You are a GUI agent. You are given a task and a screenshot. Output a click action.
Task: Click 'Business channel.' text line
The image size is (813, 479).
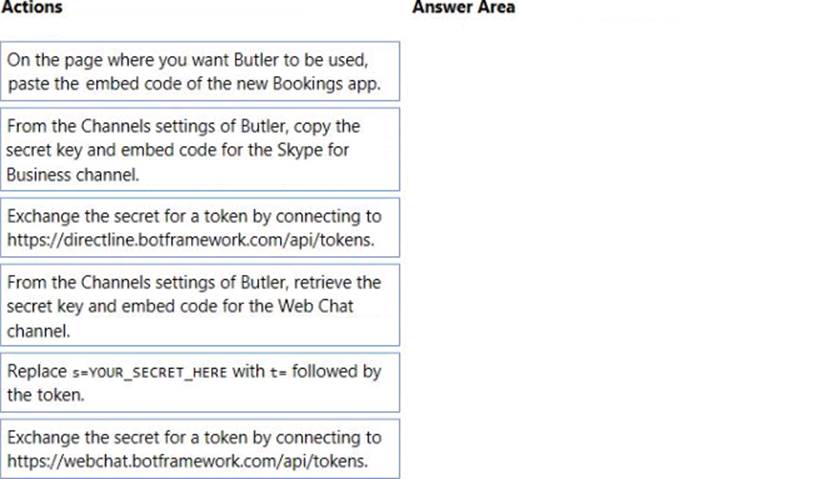point(73,175)
